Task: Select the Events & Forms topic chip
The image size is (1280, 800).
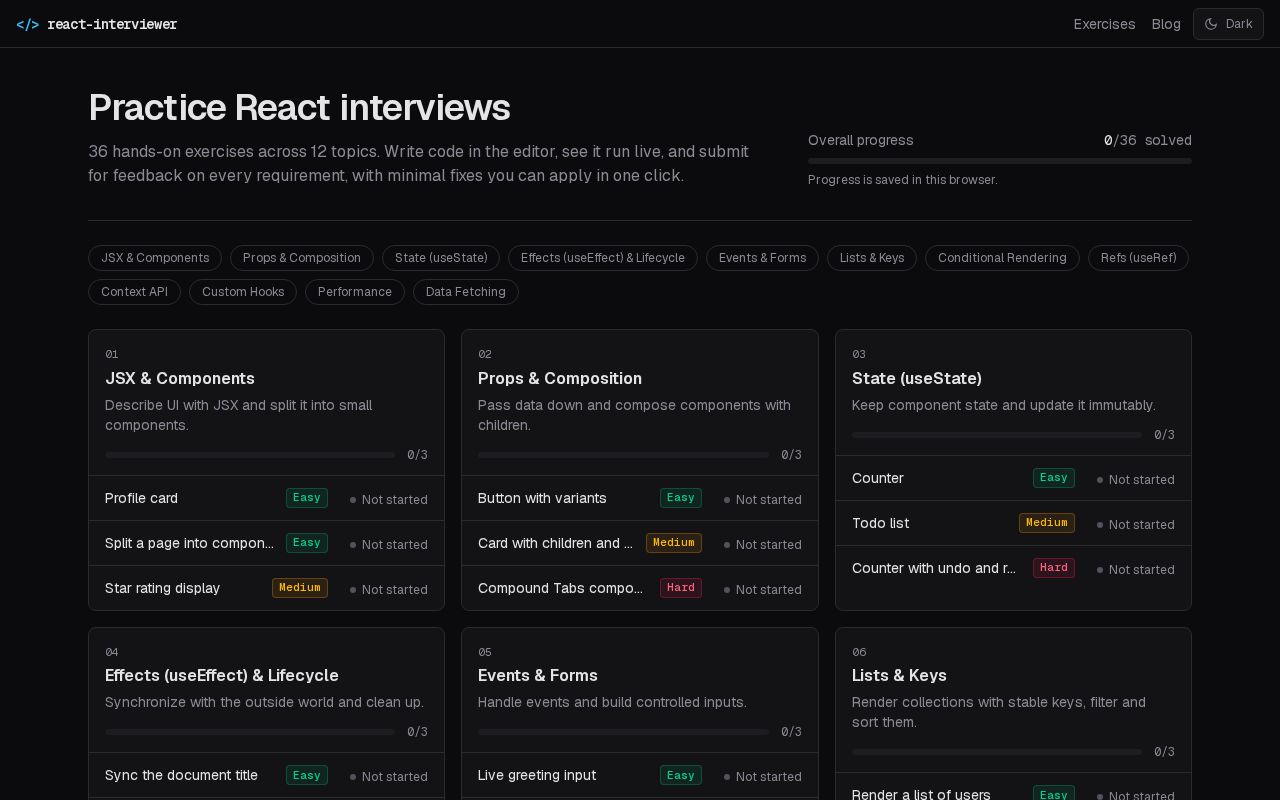Action: [762, 258]
